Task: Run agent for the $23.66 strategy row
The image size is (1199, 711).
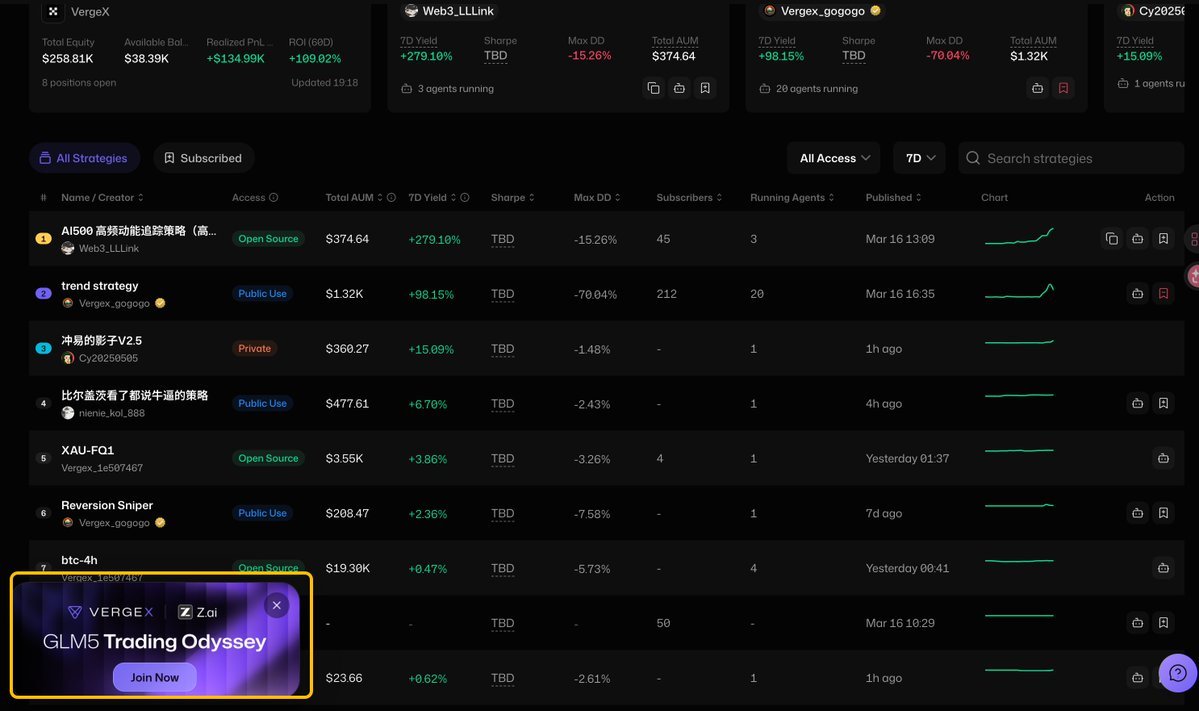Action: click(1138, 677)
